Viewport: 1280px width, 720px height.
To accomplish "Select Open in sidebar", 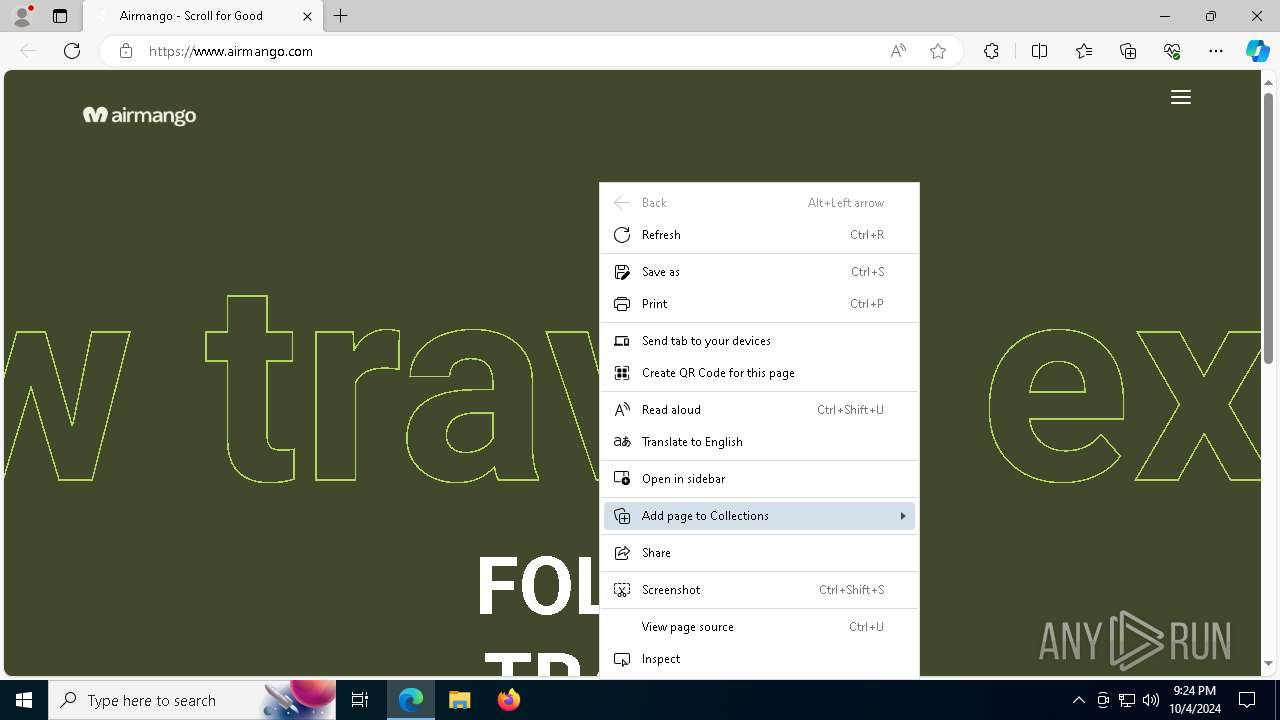I will (x=759, y=479).
